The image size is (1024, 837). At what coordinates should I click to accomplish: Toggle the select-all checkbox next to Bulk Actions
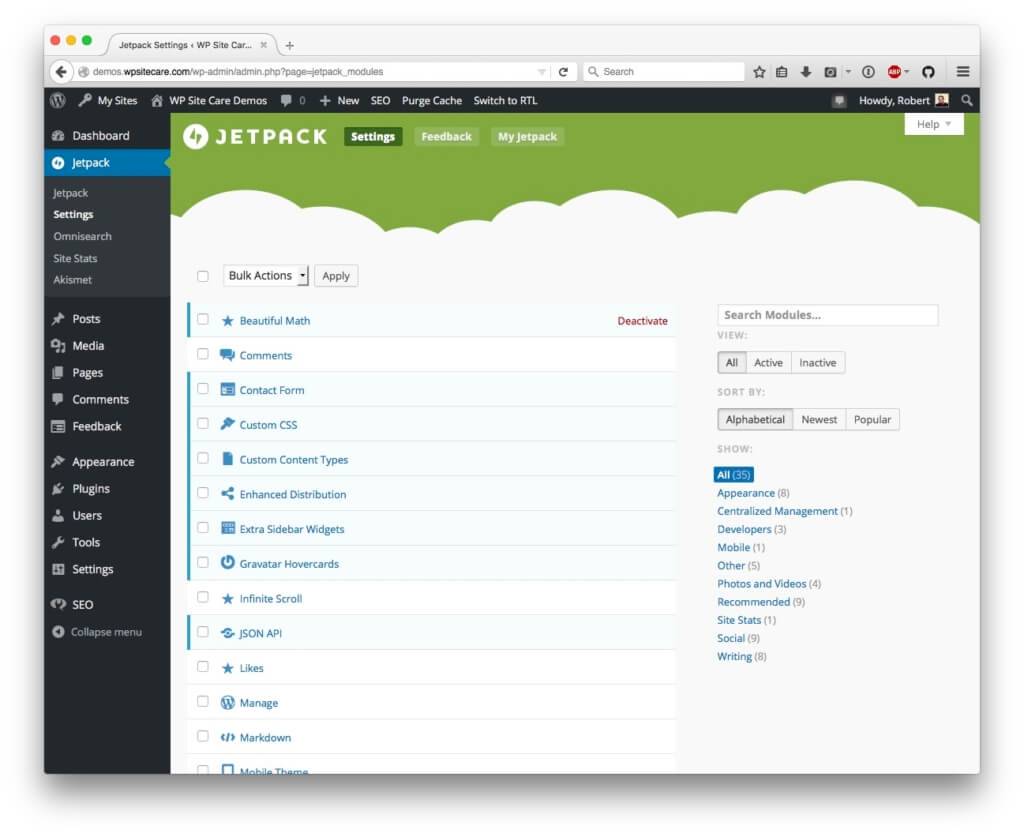coord(203,276)
